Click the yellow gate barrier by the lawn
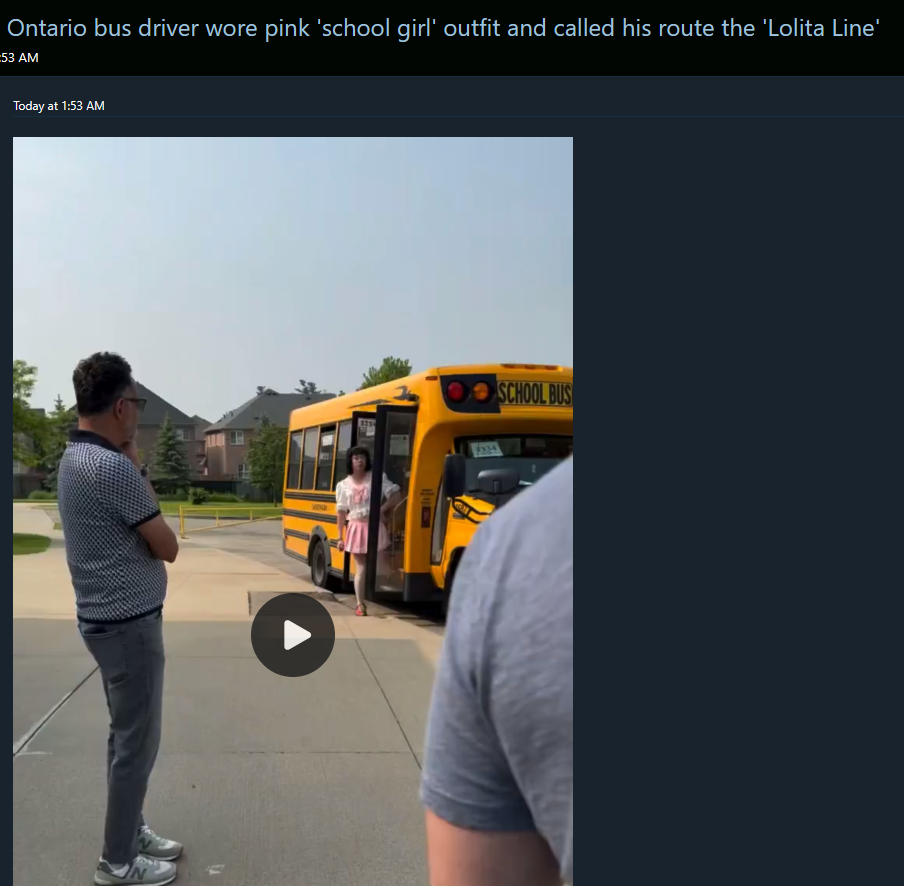This screenshot has width=904, height=886. coord(228,517)
